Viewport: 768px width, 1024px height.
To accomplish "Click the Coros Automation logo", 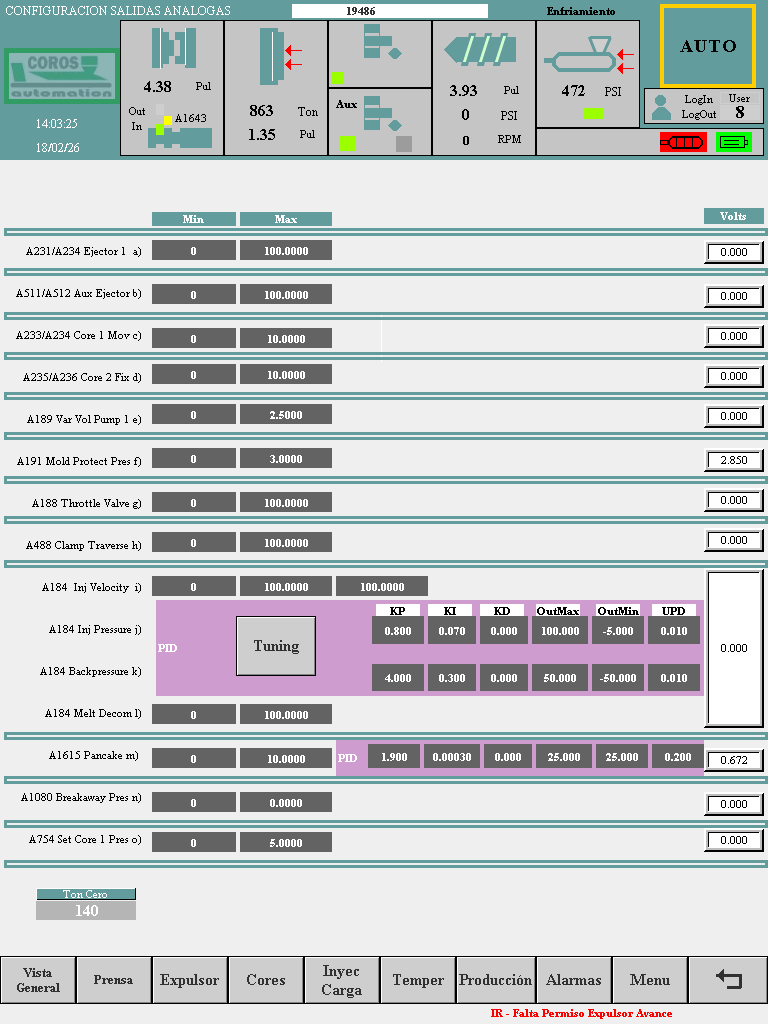I will [60, 76].
